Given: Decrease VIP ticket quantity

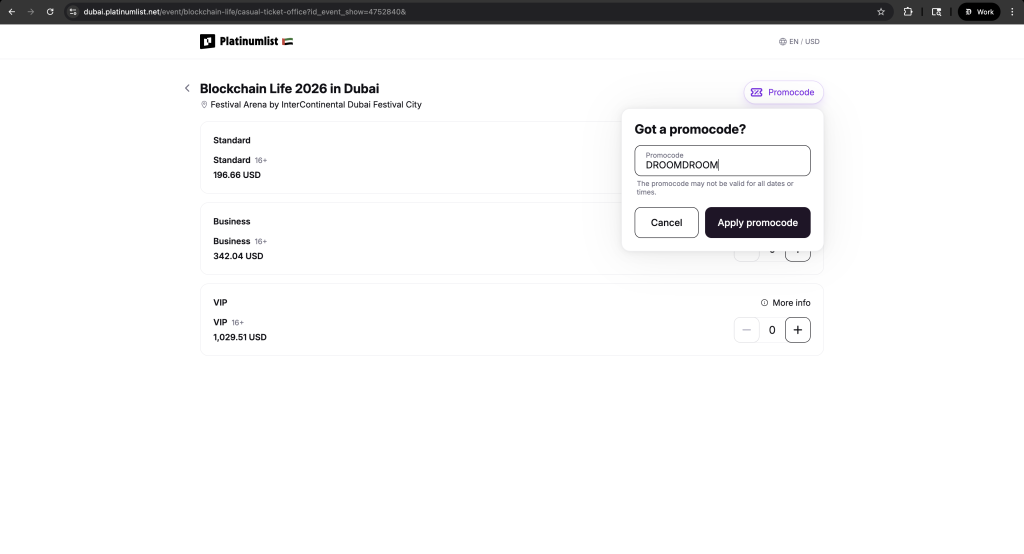Looking at the screenshot, I should pos(746,330).
